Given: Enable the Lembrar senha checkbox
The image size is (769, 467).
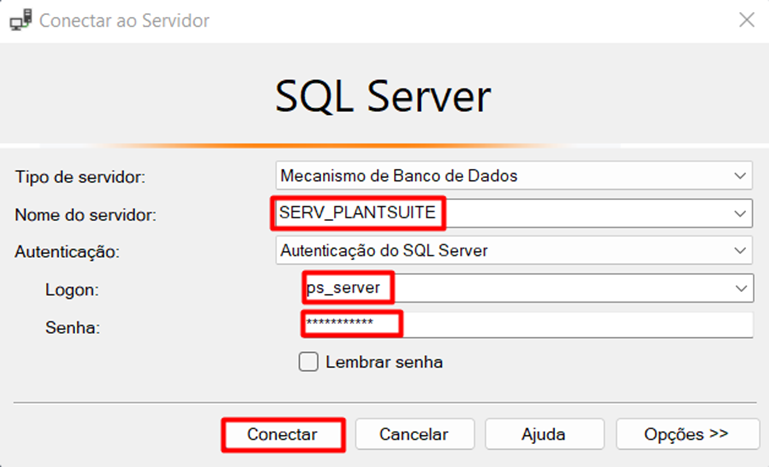Looking at the screenshot, I should 308,362.
